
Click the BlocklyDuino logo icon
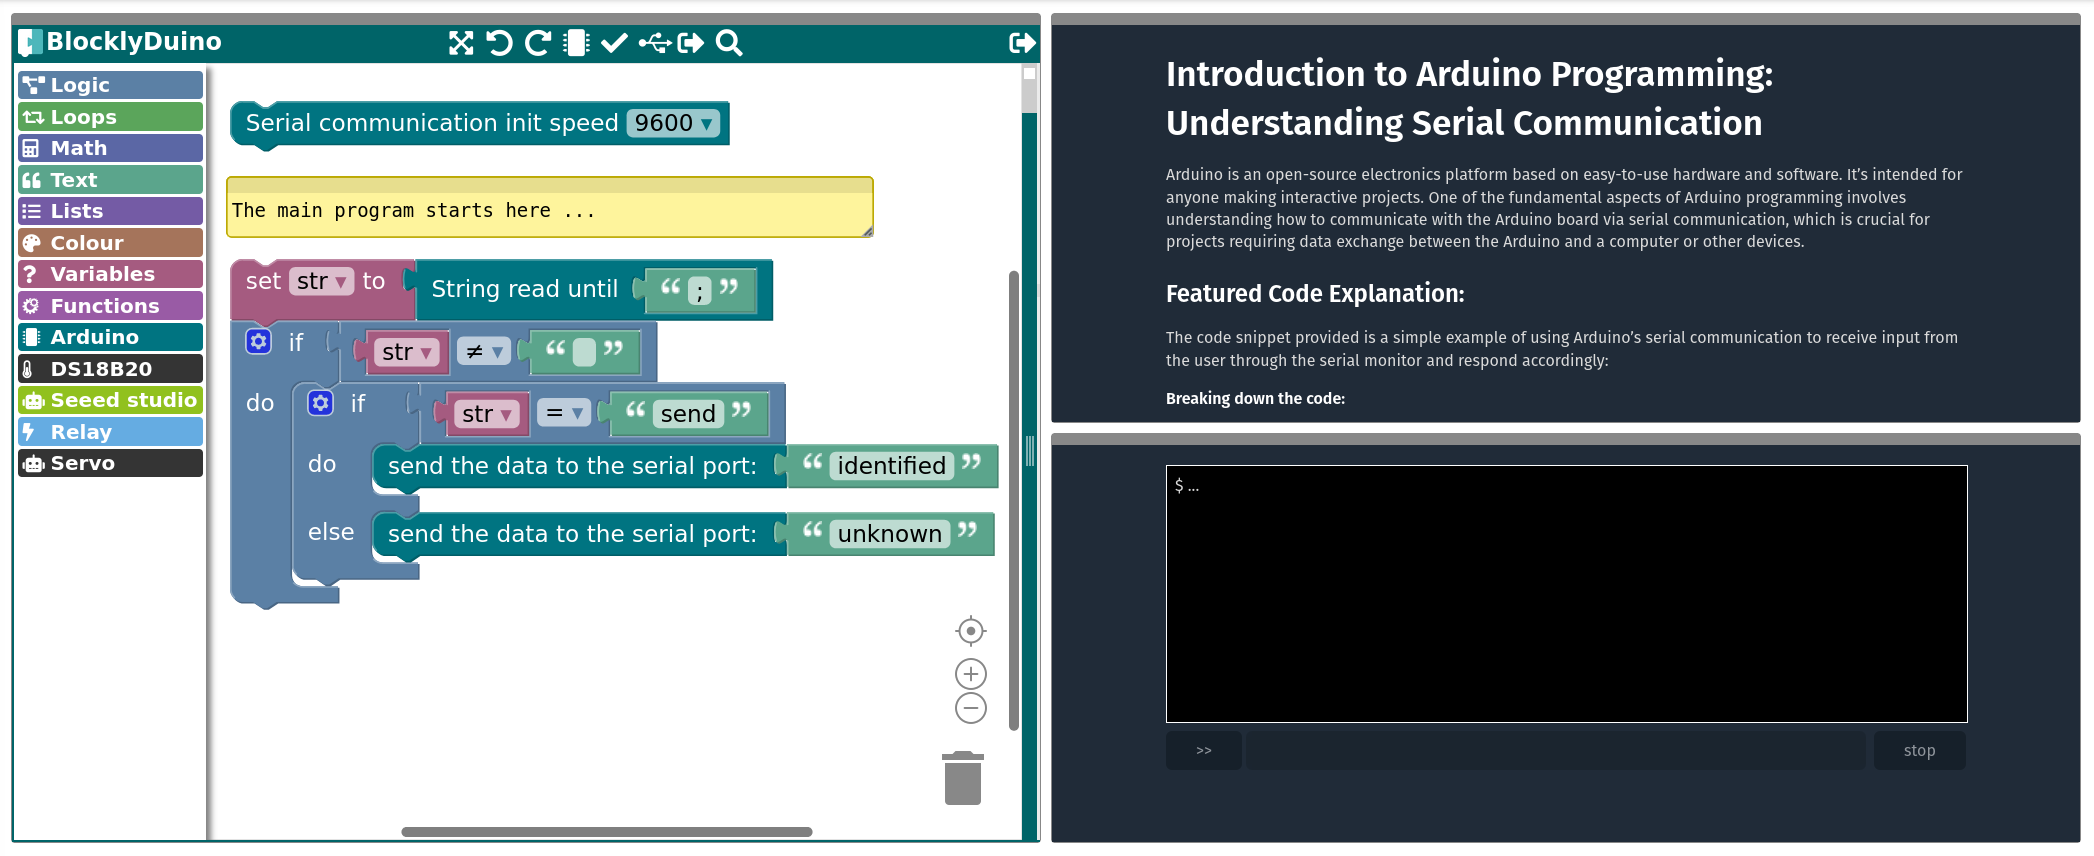click(x=31, y=42)
